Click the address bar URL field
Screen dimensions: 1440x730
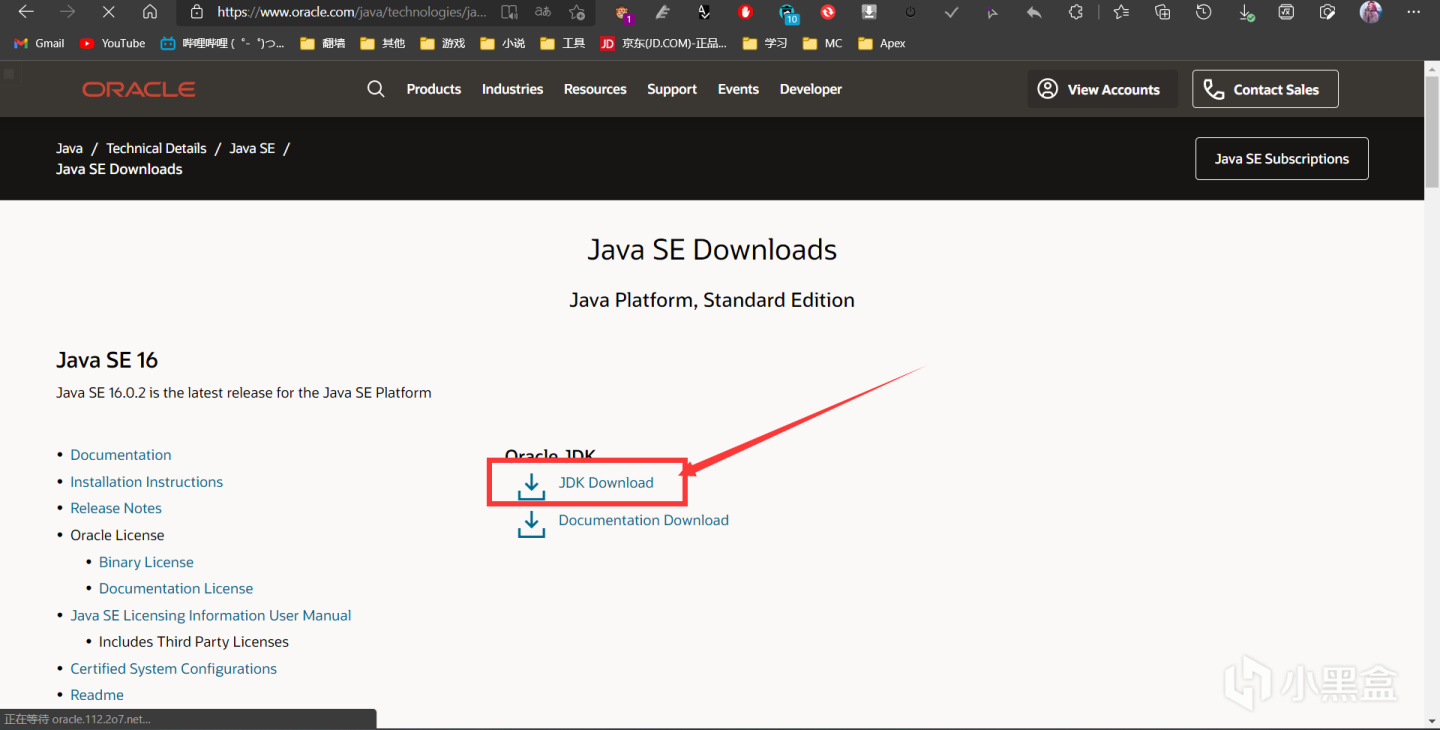(x=350, y=12)
